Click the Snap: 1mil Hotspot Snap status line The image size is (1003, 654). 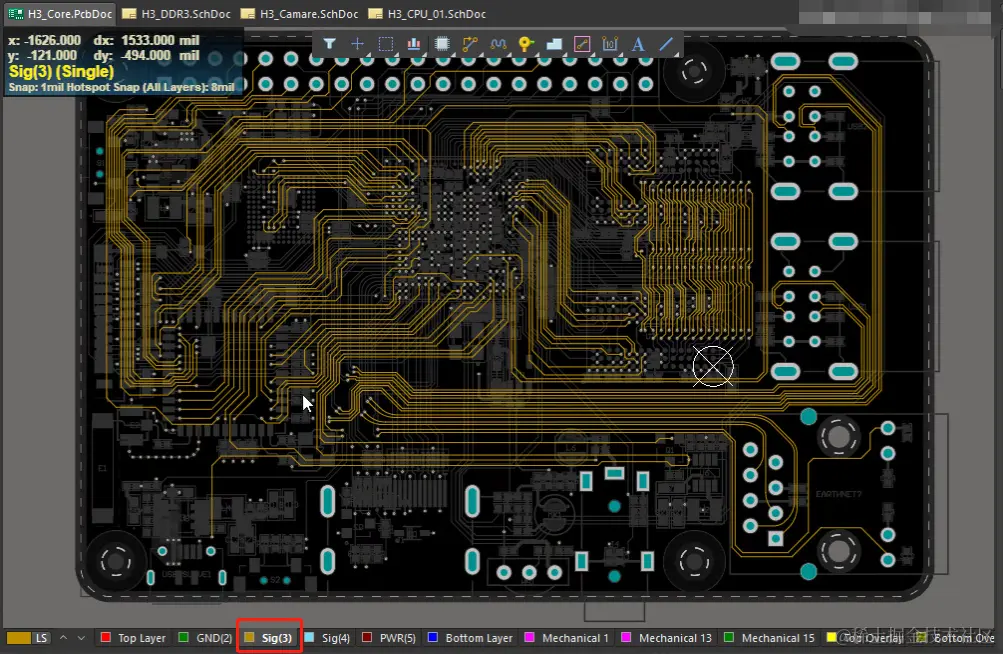click(122, 87)
